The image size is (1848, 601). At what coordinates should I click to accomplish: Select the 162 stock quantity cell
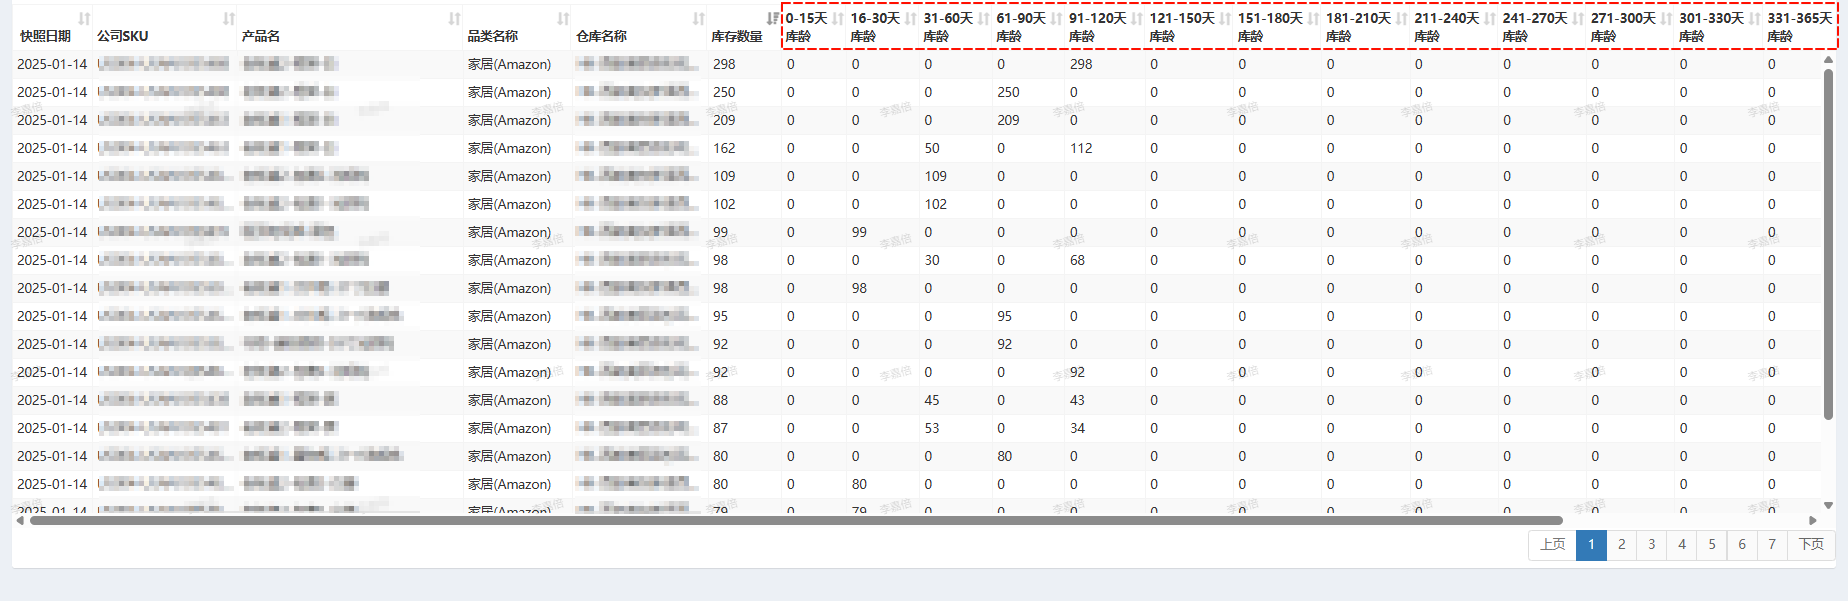click(x=724, y=148)
